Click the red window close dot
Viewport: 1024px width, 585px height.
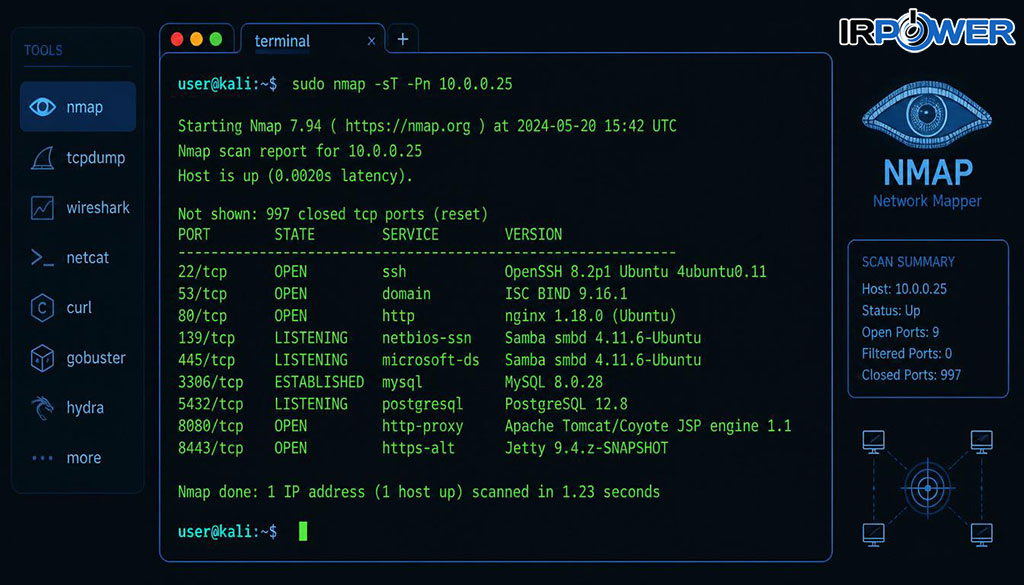pos(177,39)
